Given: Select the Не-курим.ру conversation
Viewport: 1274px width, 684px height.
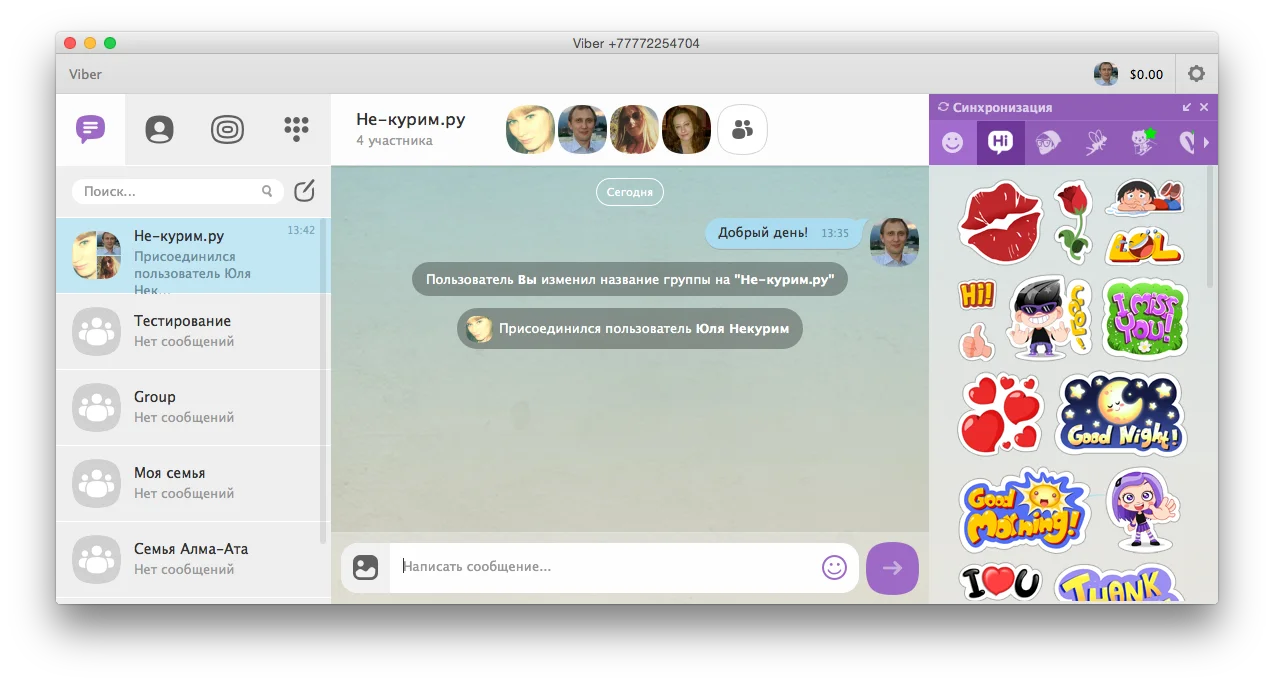Looking at the screenshot, I should pyautogui.click(x=192, y=255).
